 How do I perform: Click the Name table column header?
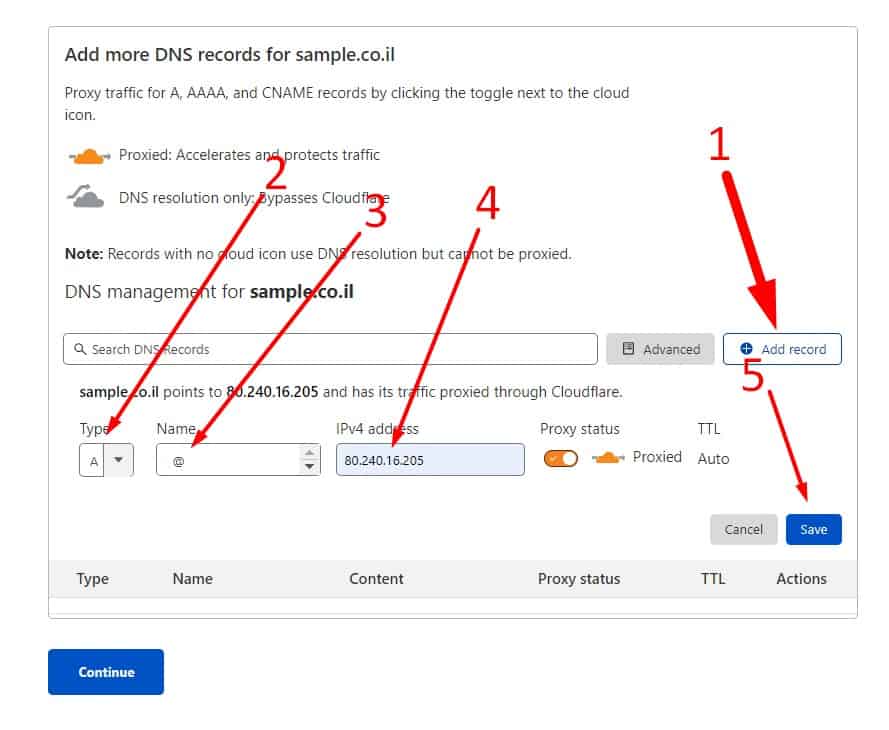[x=193, y=579]
